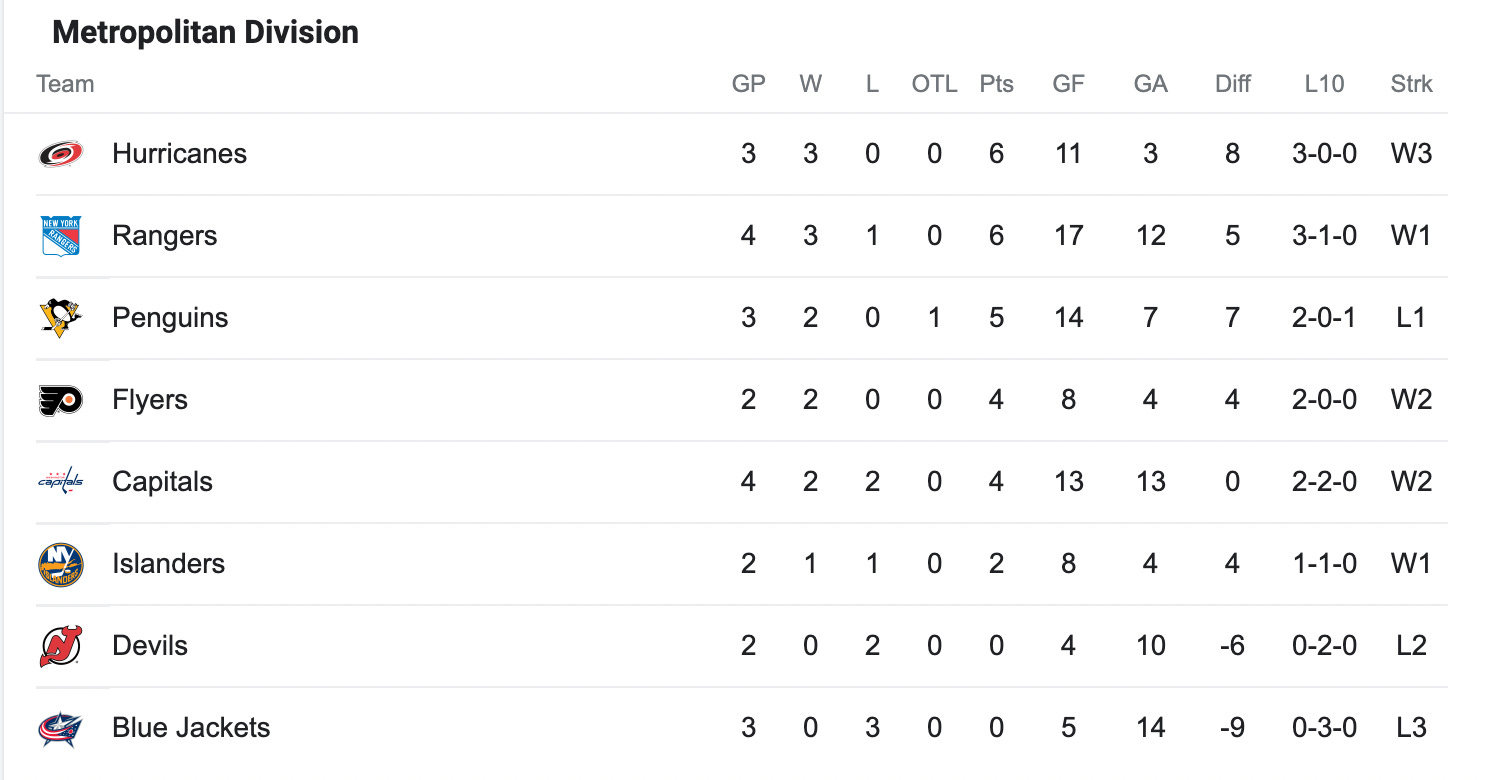Image resolution: width=1486 pixels, height=780 pixels.
Task: Click the L10 column header
Action: (x=1324, y=84)
